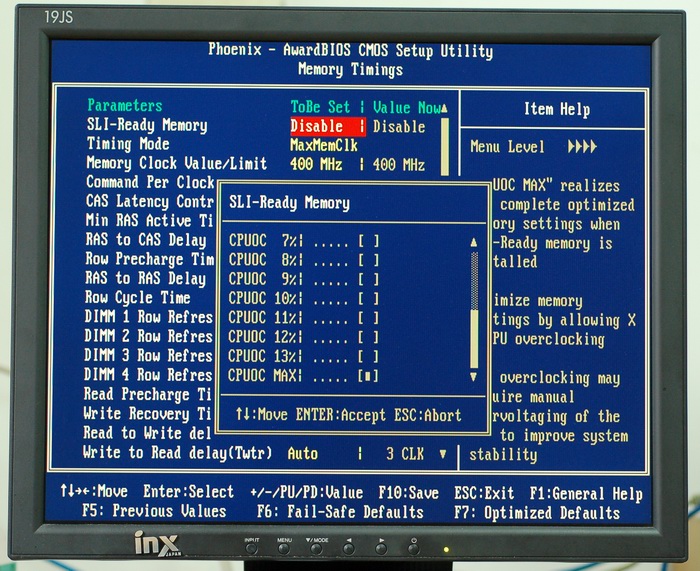Click the SLI-Ready Memory parameter row
Screen dimensions: 700x571
[x=147, y=125]
